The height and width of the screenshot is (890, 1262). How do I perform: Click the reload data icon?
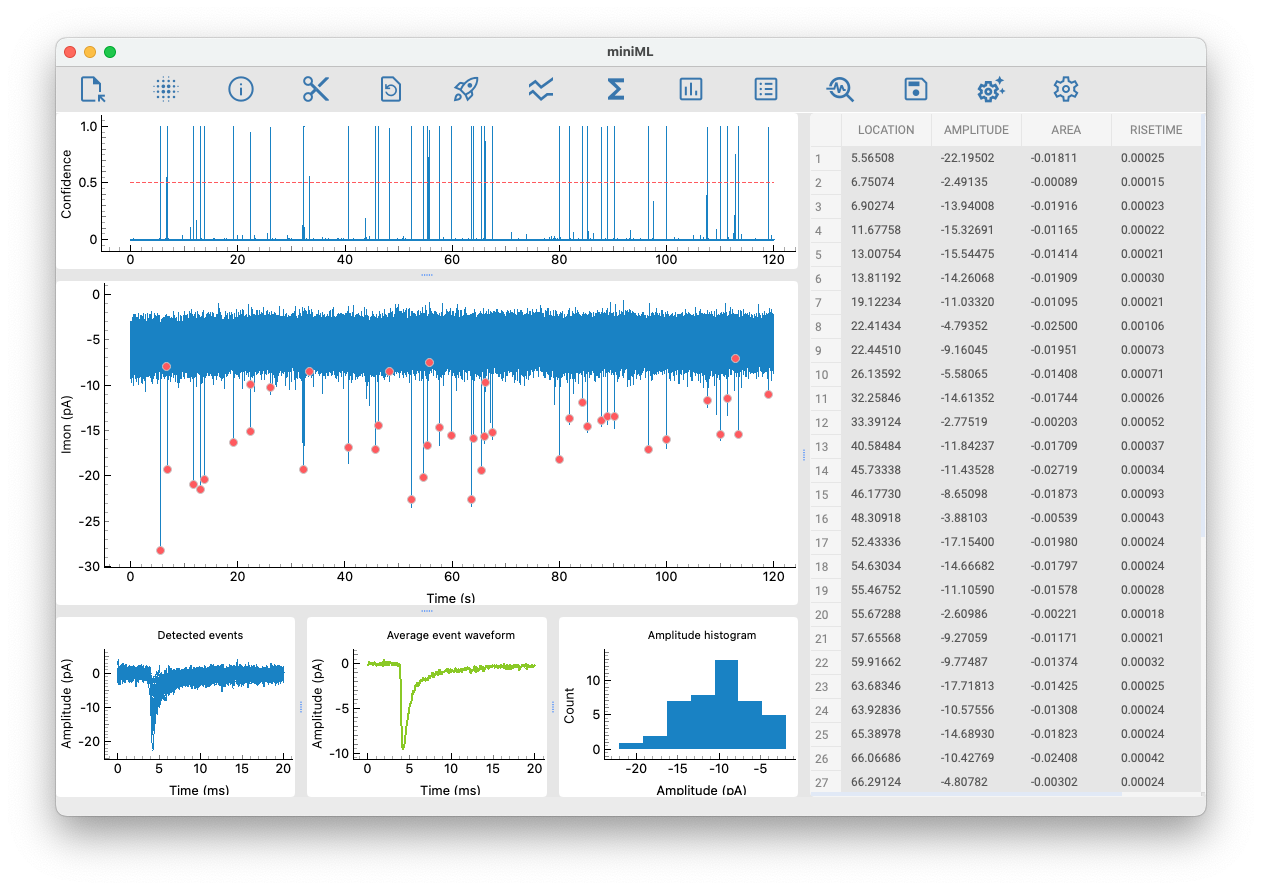click(391, 89)
